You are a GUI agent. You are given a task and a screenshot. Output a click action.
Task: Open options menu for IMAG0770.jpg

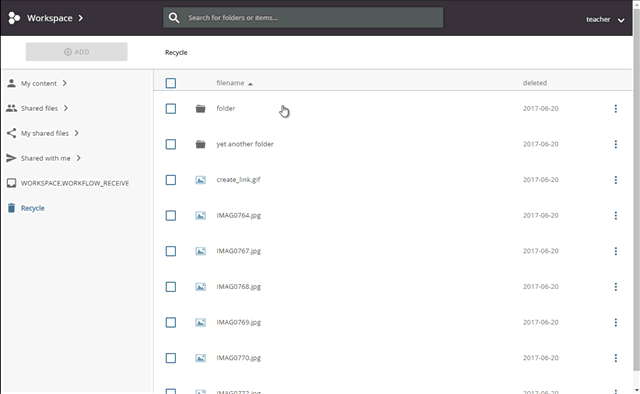616,358
